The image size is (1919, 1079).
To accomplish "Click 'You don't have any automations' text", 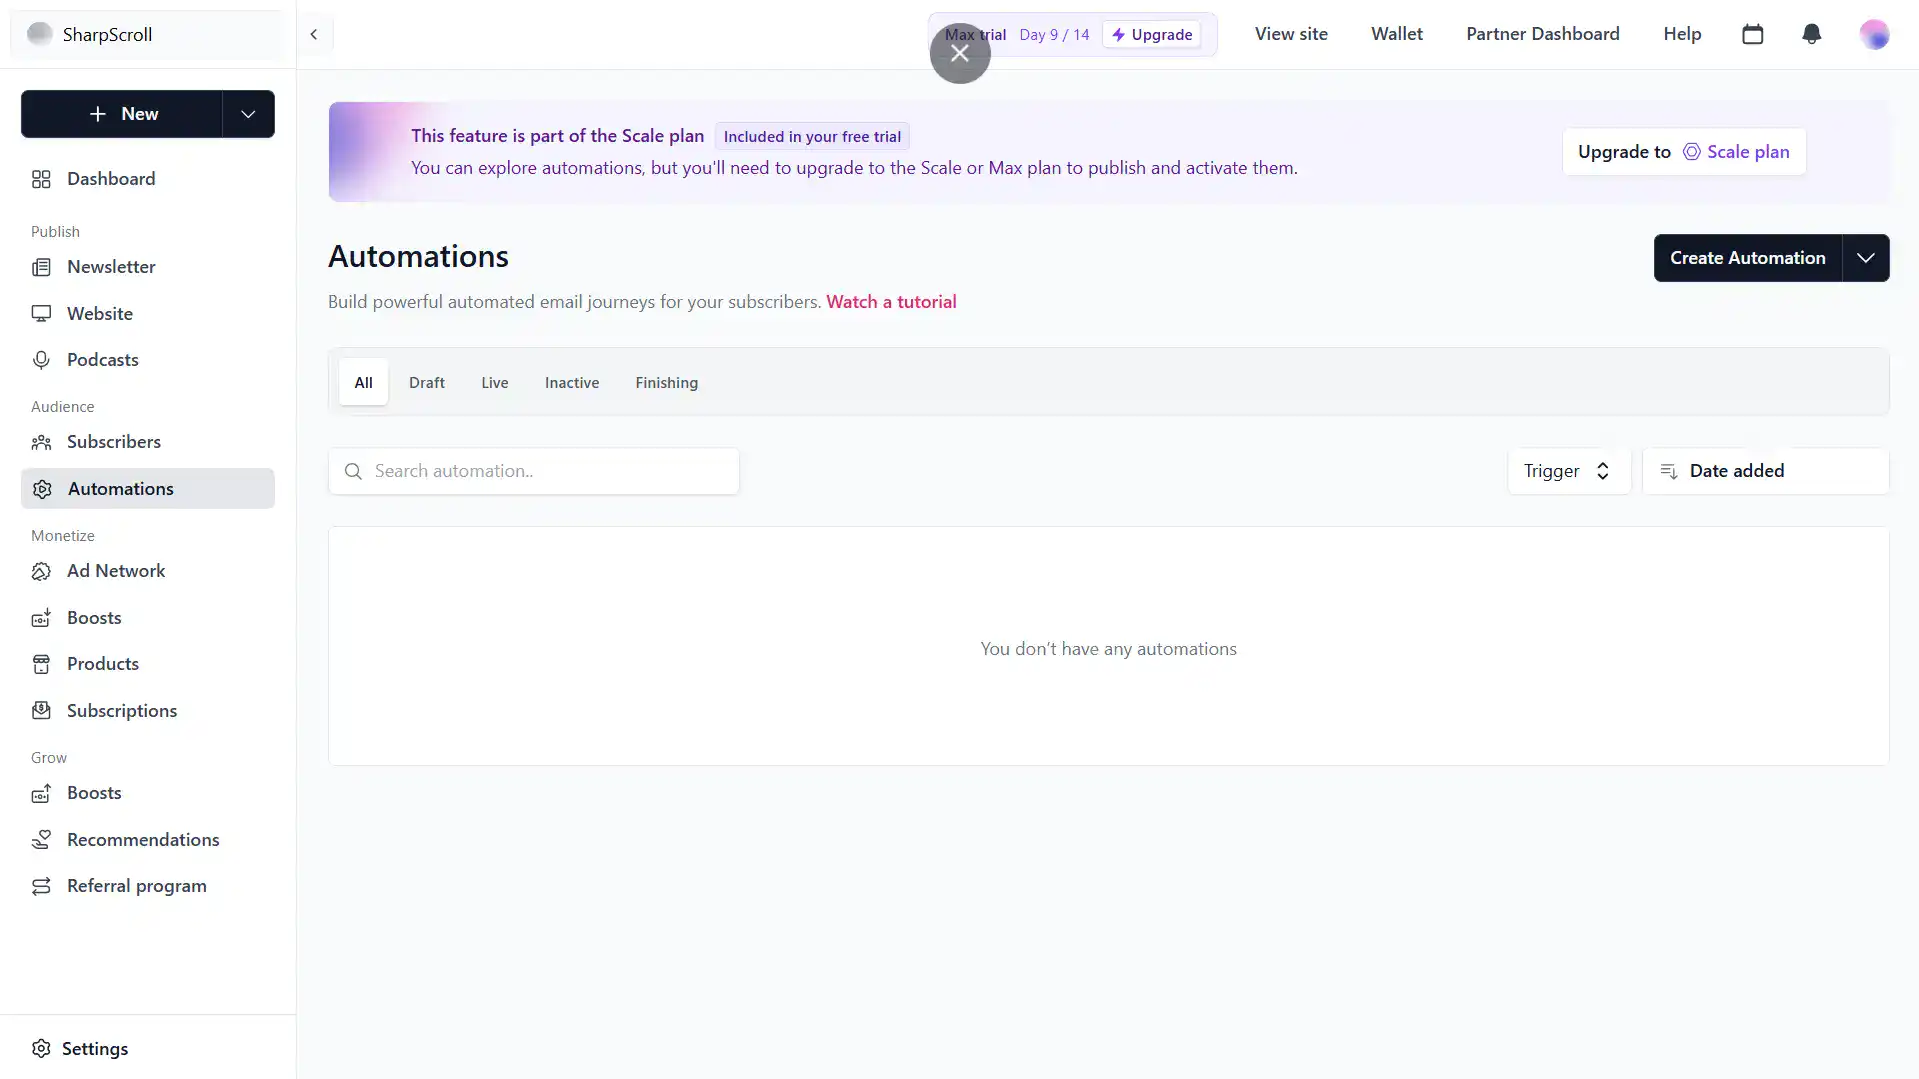I will tap(1108, 649).
